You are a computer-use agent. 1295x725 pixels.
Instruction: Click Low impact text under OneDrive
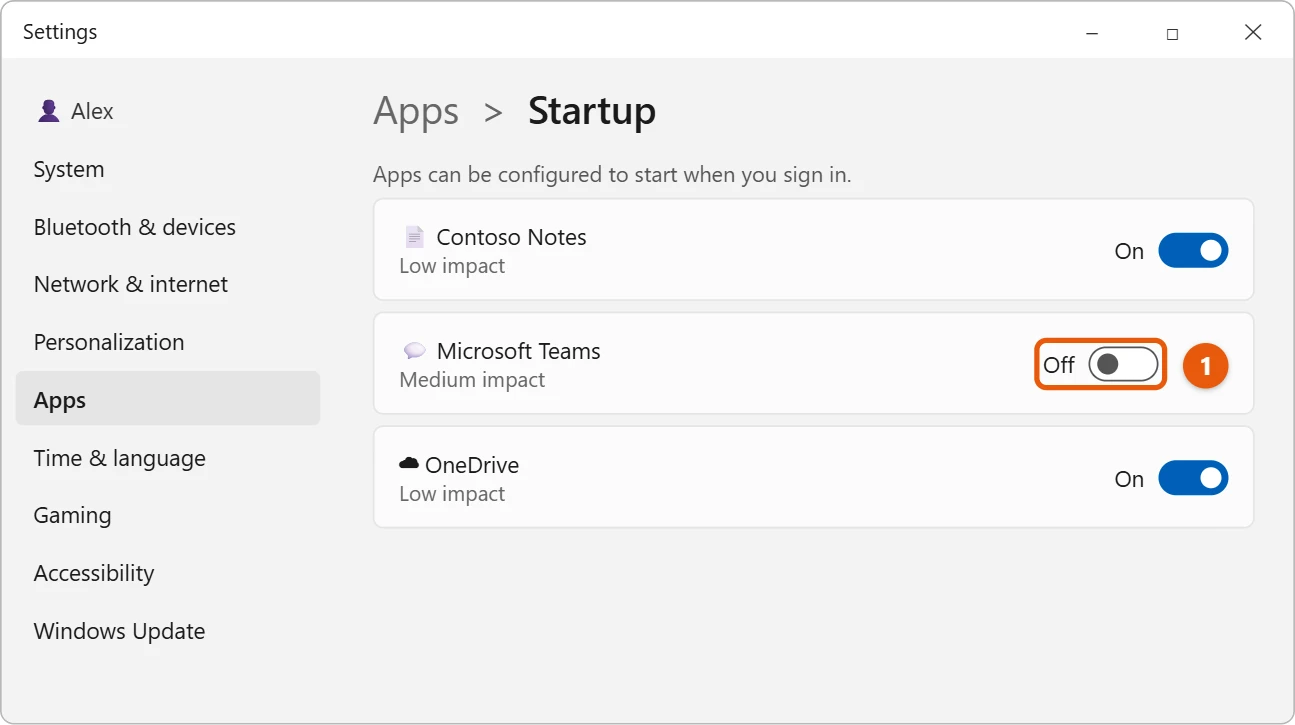452,494
